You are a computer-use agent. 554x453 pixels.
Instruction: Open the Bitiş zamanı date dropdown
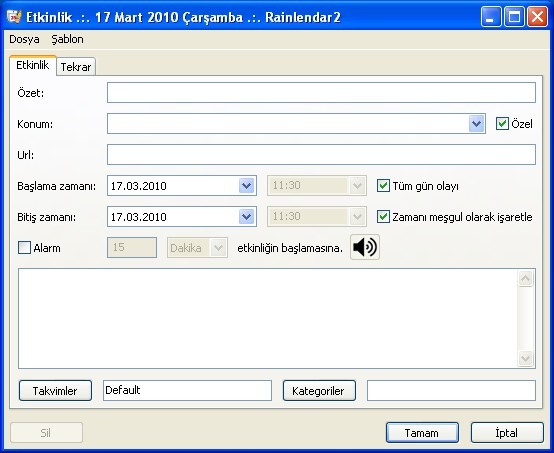(247, 217)
